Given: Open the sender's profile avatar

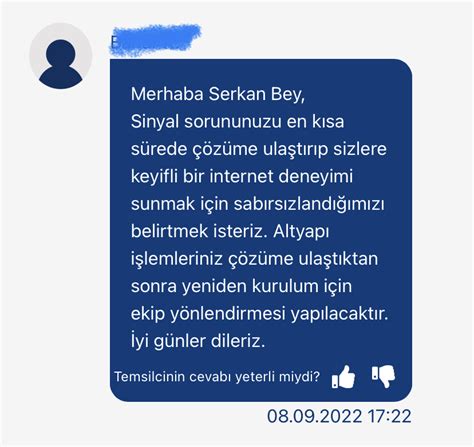Looking at the screenshot, I should (61, 57).
